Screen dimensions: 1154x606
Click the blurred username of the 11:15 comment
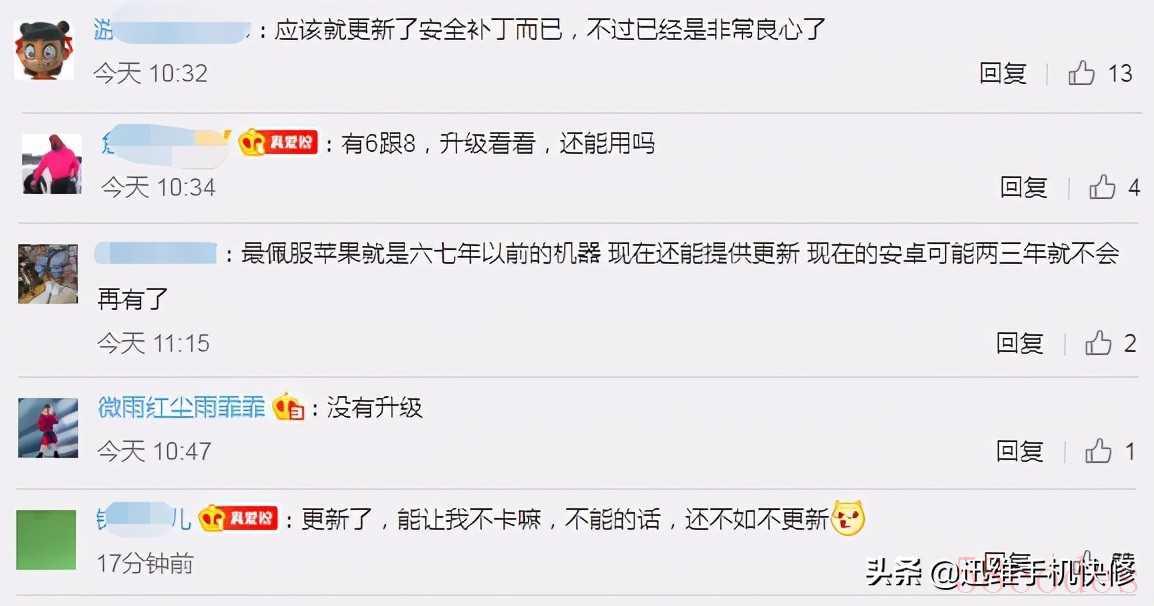tap(156, 254)
